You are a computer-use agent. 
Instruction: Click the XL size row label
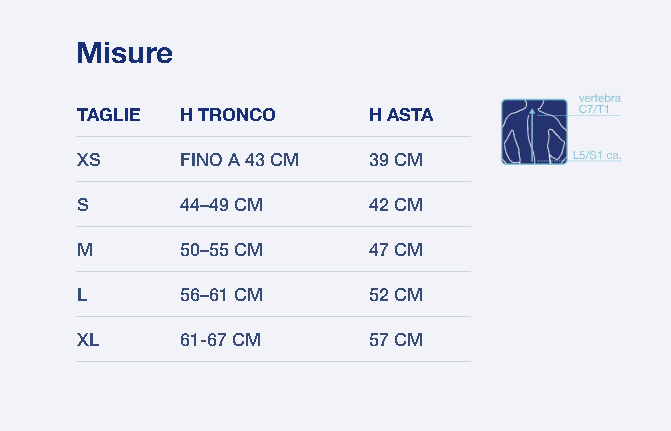tap(88, 340)
